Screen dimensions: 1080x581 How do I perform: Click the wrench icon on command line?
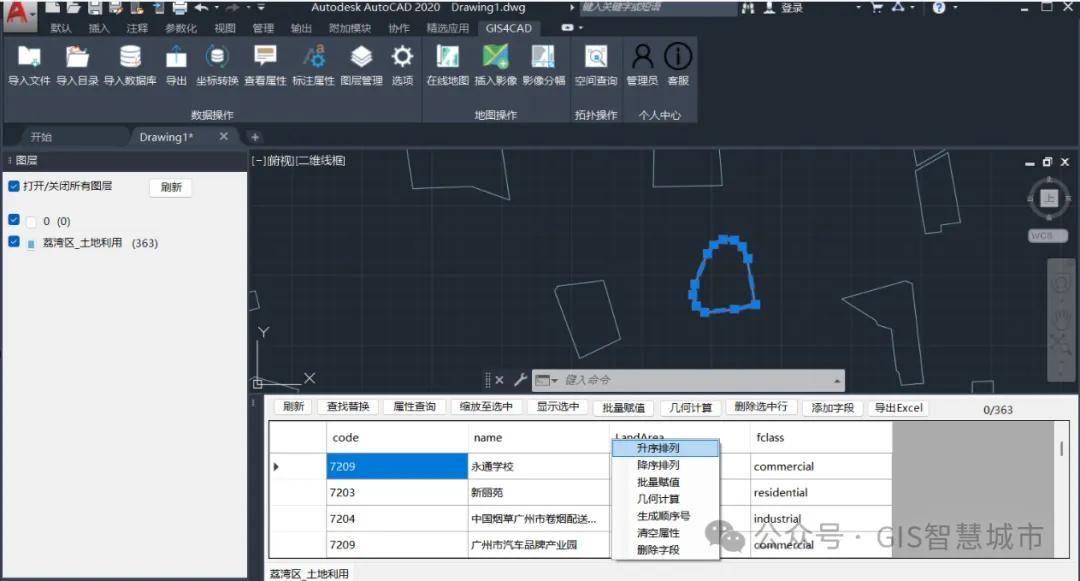521,379
